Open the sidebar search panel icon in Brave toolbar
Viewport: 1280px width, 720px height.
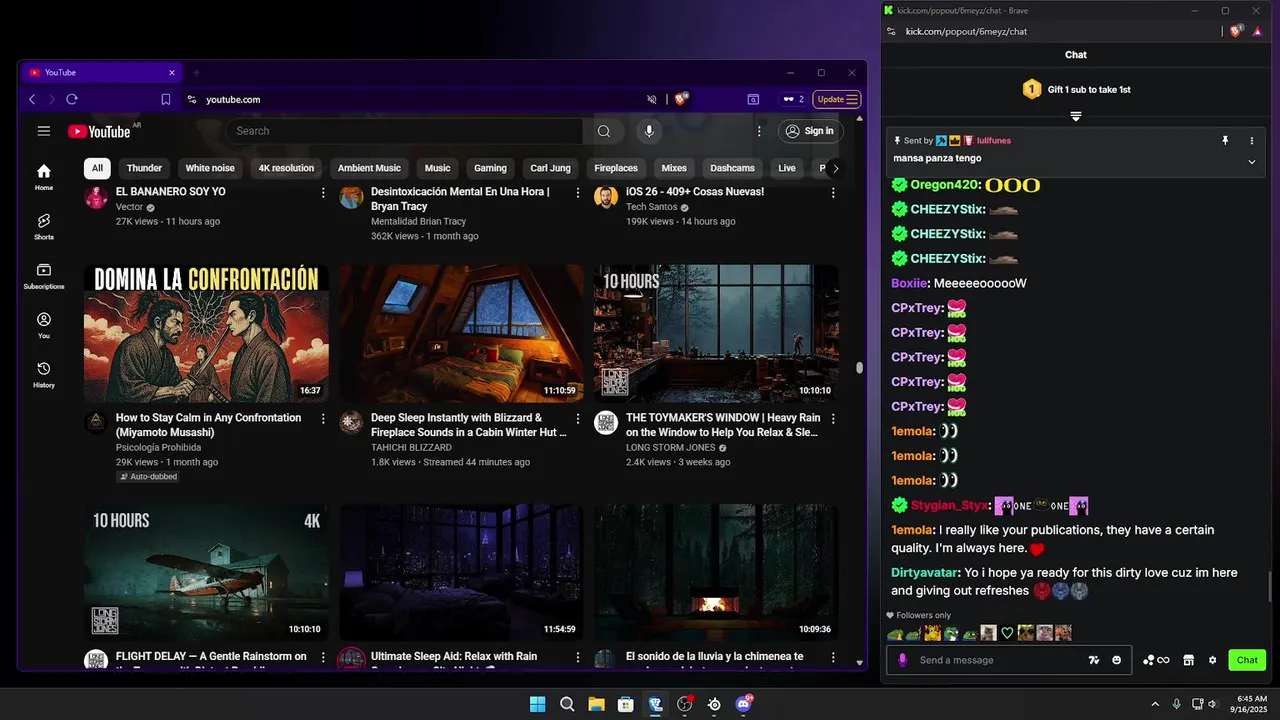753,99
